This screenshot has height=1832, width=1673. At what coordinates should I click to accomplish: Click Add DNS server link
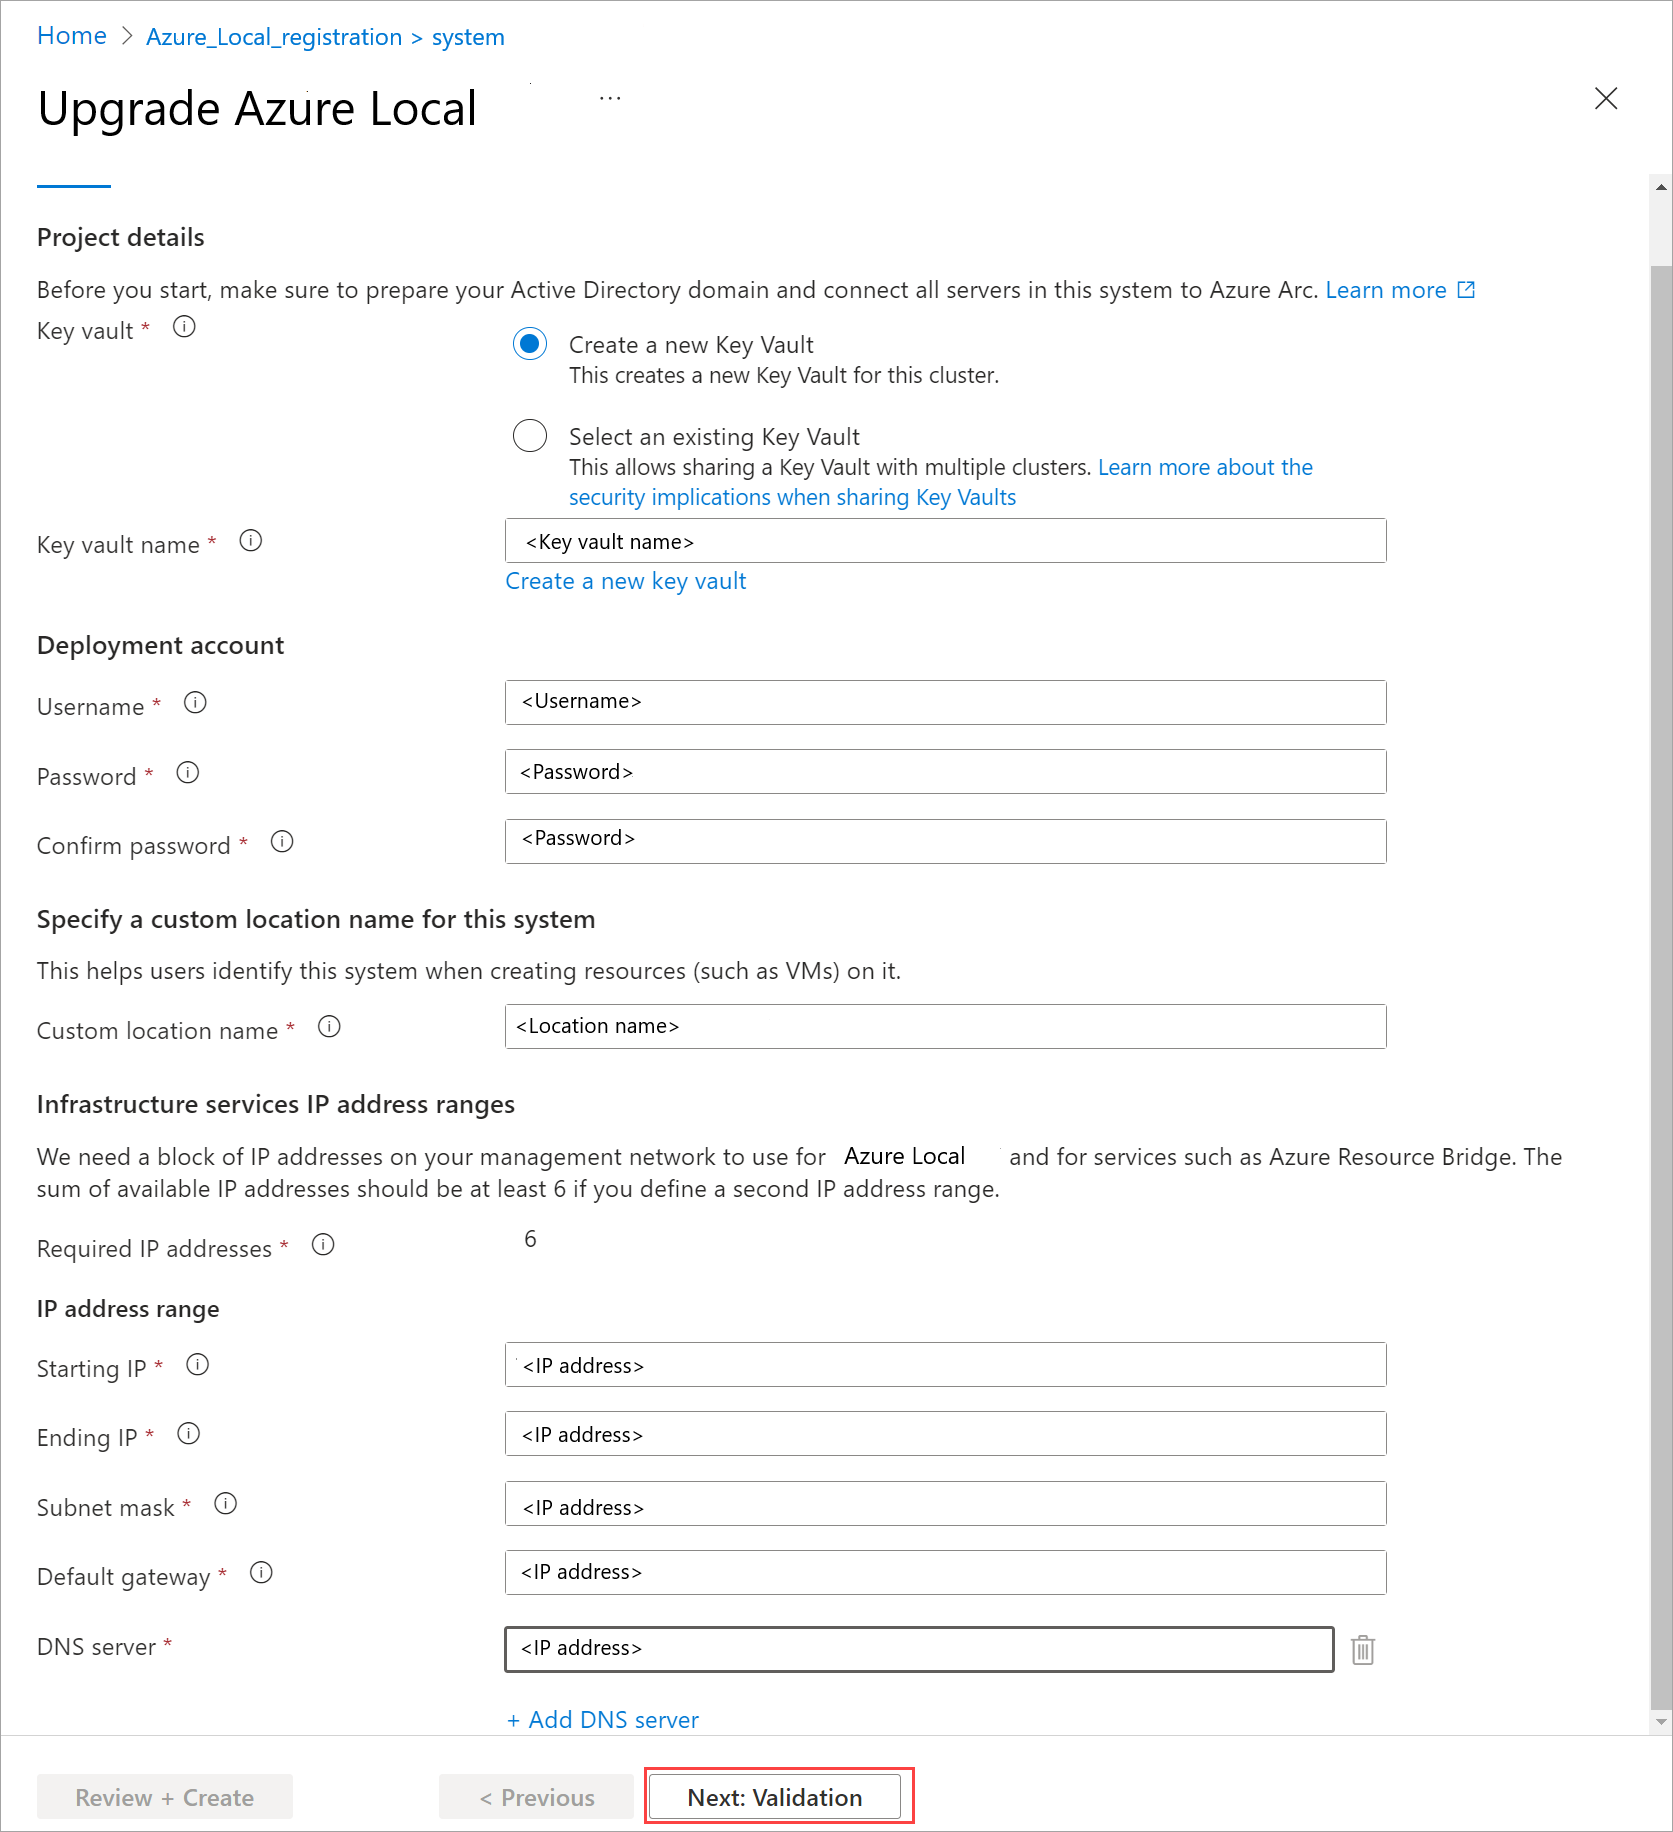(603, 1720)
